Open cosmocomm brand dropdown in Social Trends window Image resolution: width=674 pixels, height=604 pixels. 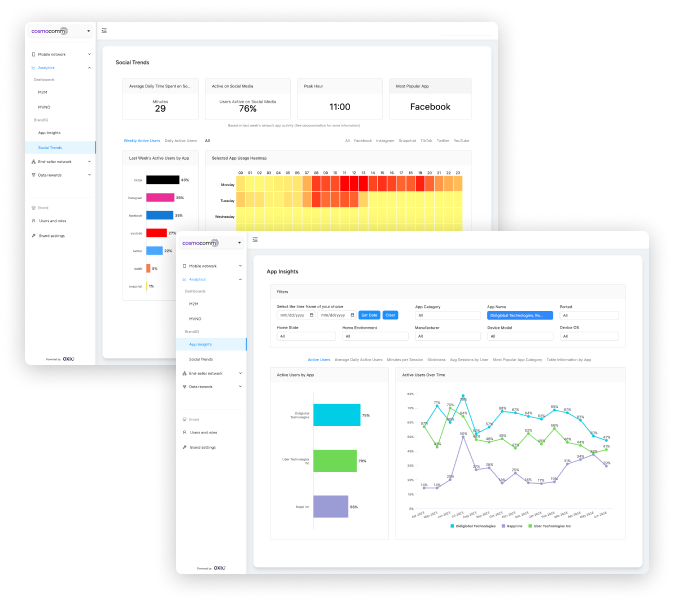tap(89, 31)
